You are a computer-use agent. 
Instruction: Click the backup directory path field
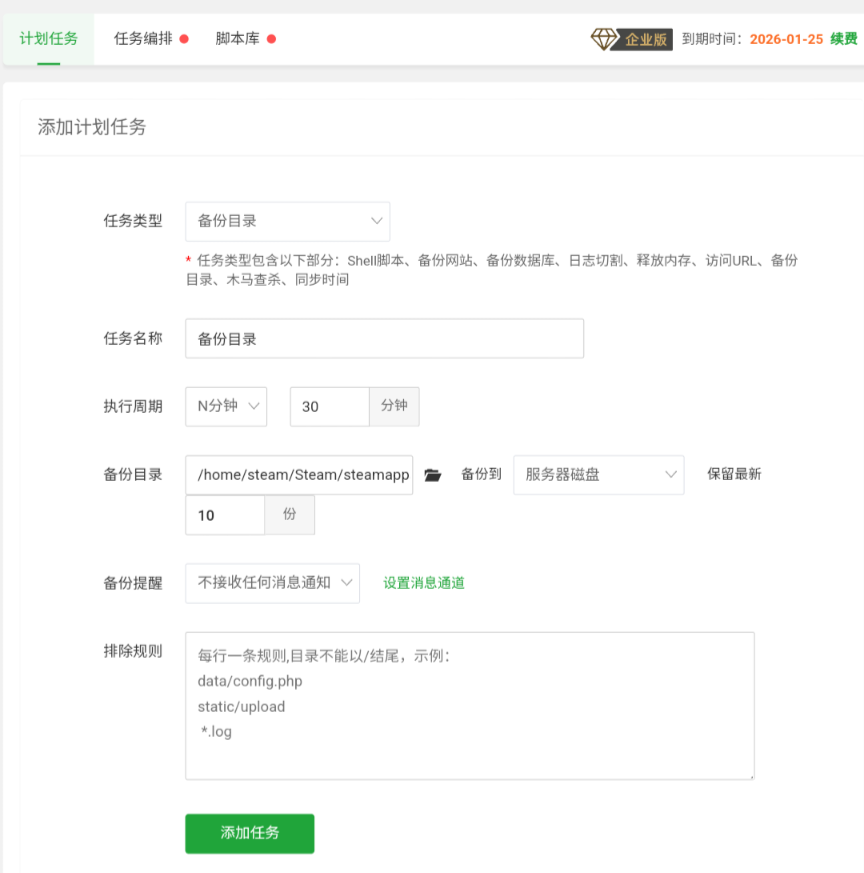[299, 475]
